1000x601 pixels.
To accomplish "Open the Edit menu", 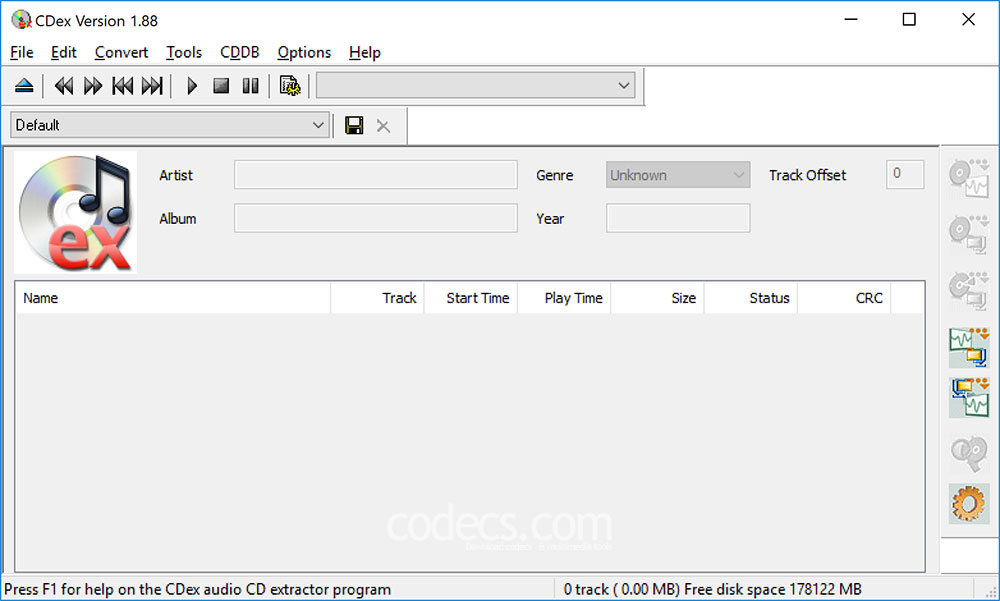I will 64,52.
